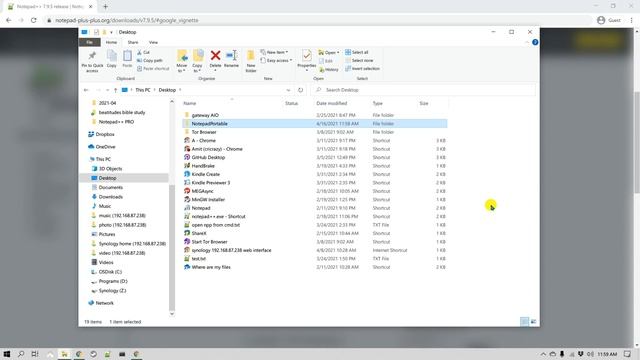Expand address bar history dropdown
The height and width of the screenshot is (360, 640).
(x=288, y=90)
